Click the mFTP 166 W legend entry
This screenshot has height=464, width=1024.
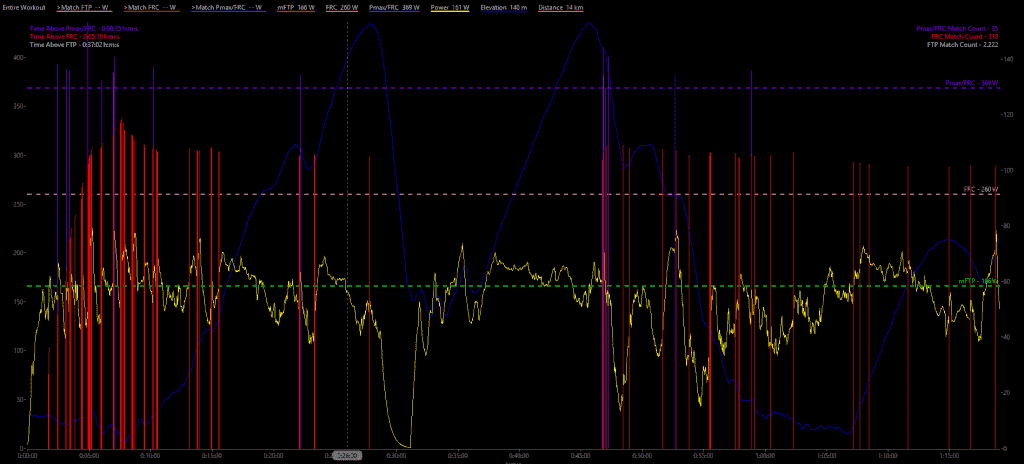click(296, 7)
